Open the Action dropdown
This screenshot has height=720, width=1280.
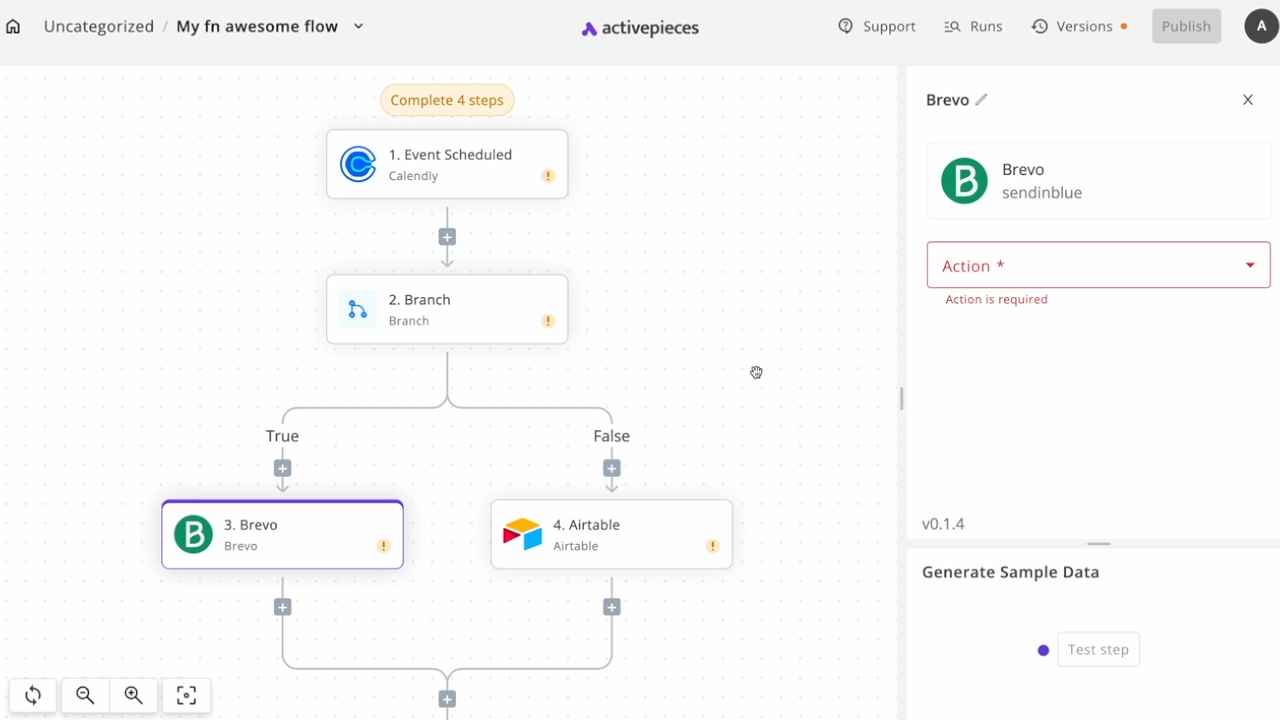point(1098,265)
